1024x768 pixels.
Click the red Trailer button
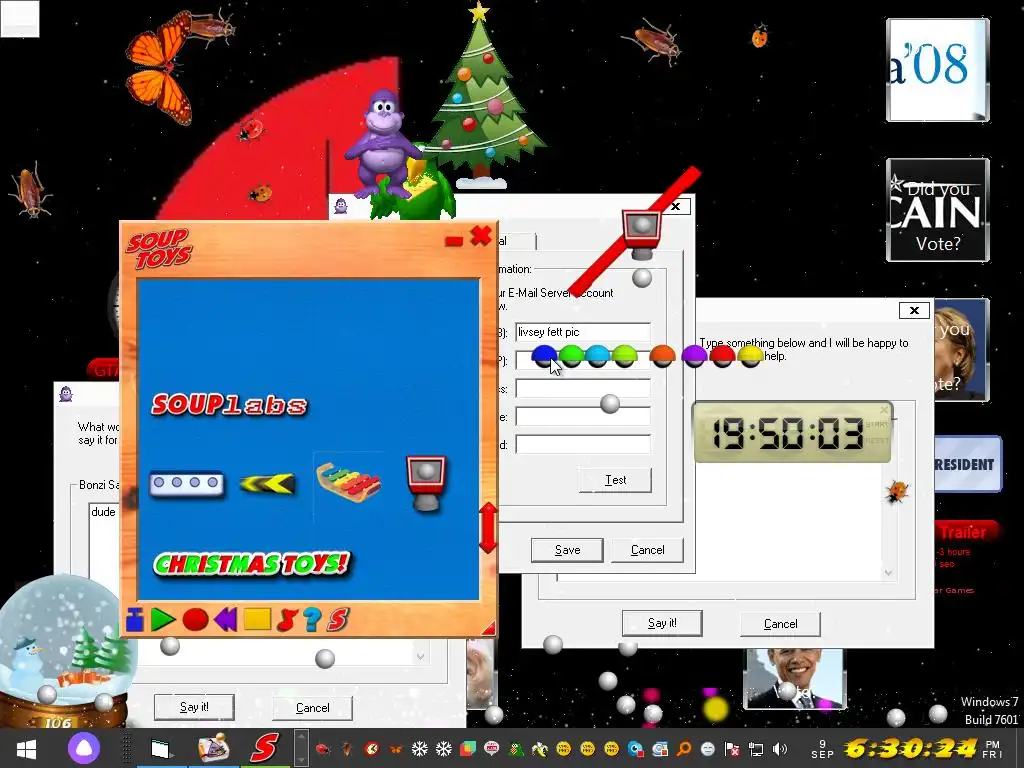click(x=965, y=532)
